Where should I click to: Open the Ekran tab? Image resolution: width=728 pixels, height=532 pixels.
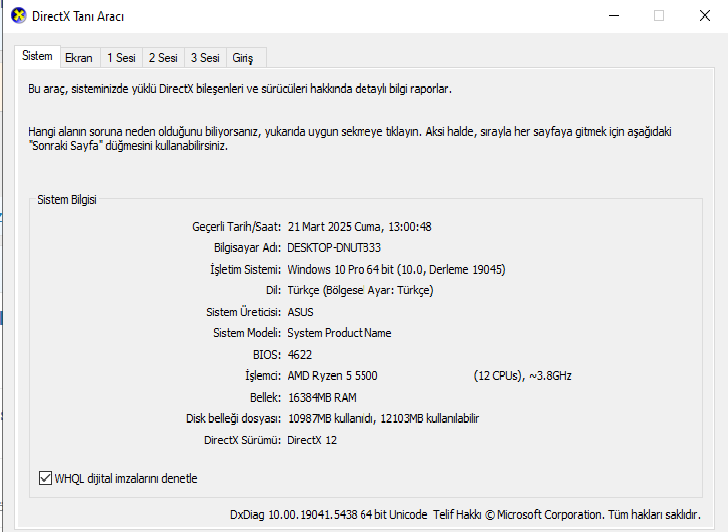click(79, 58)
